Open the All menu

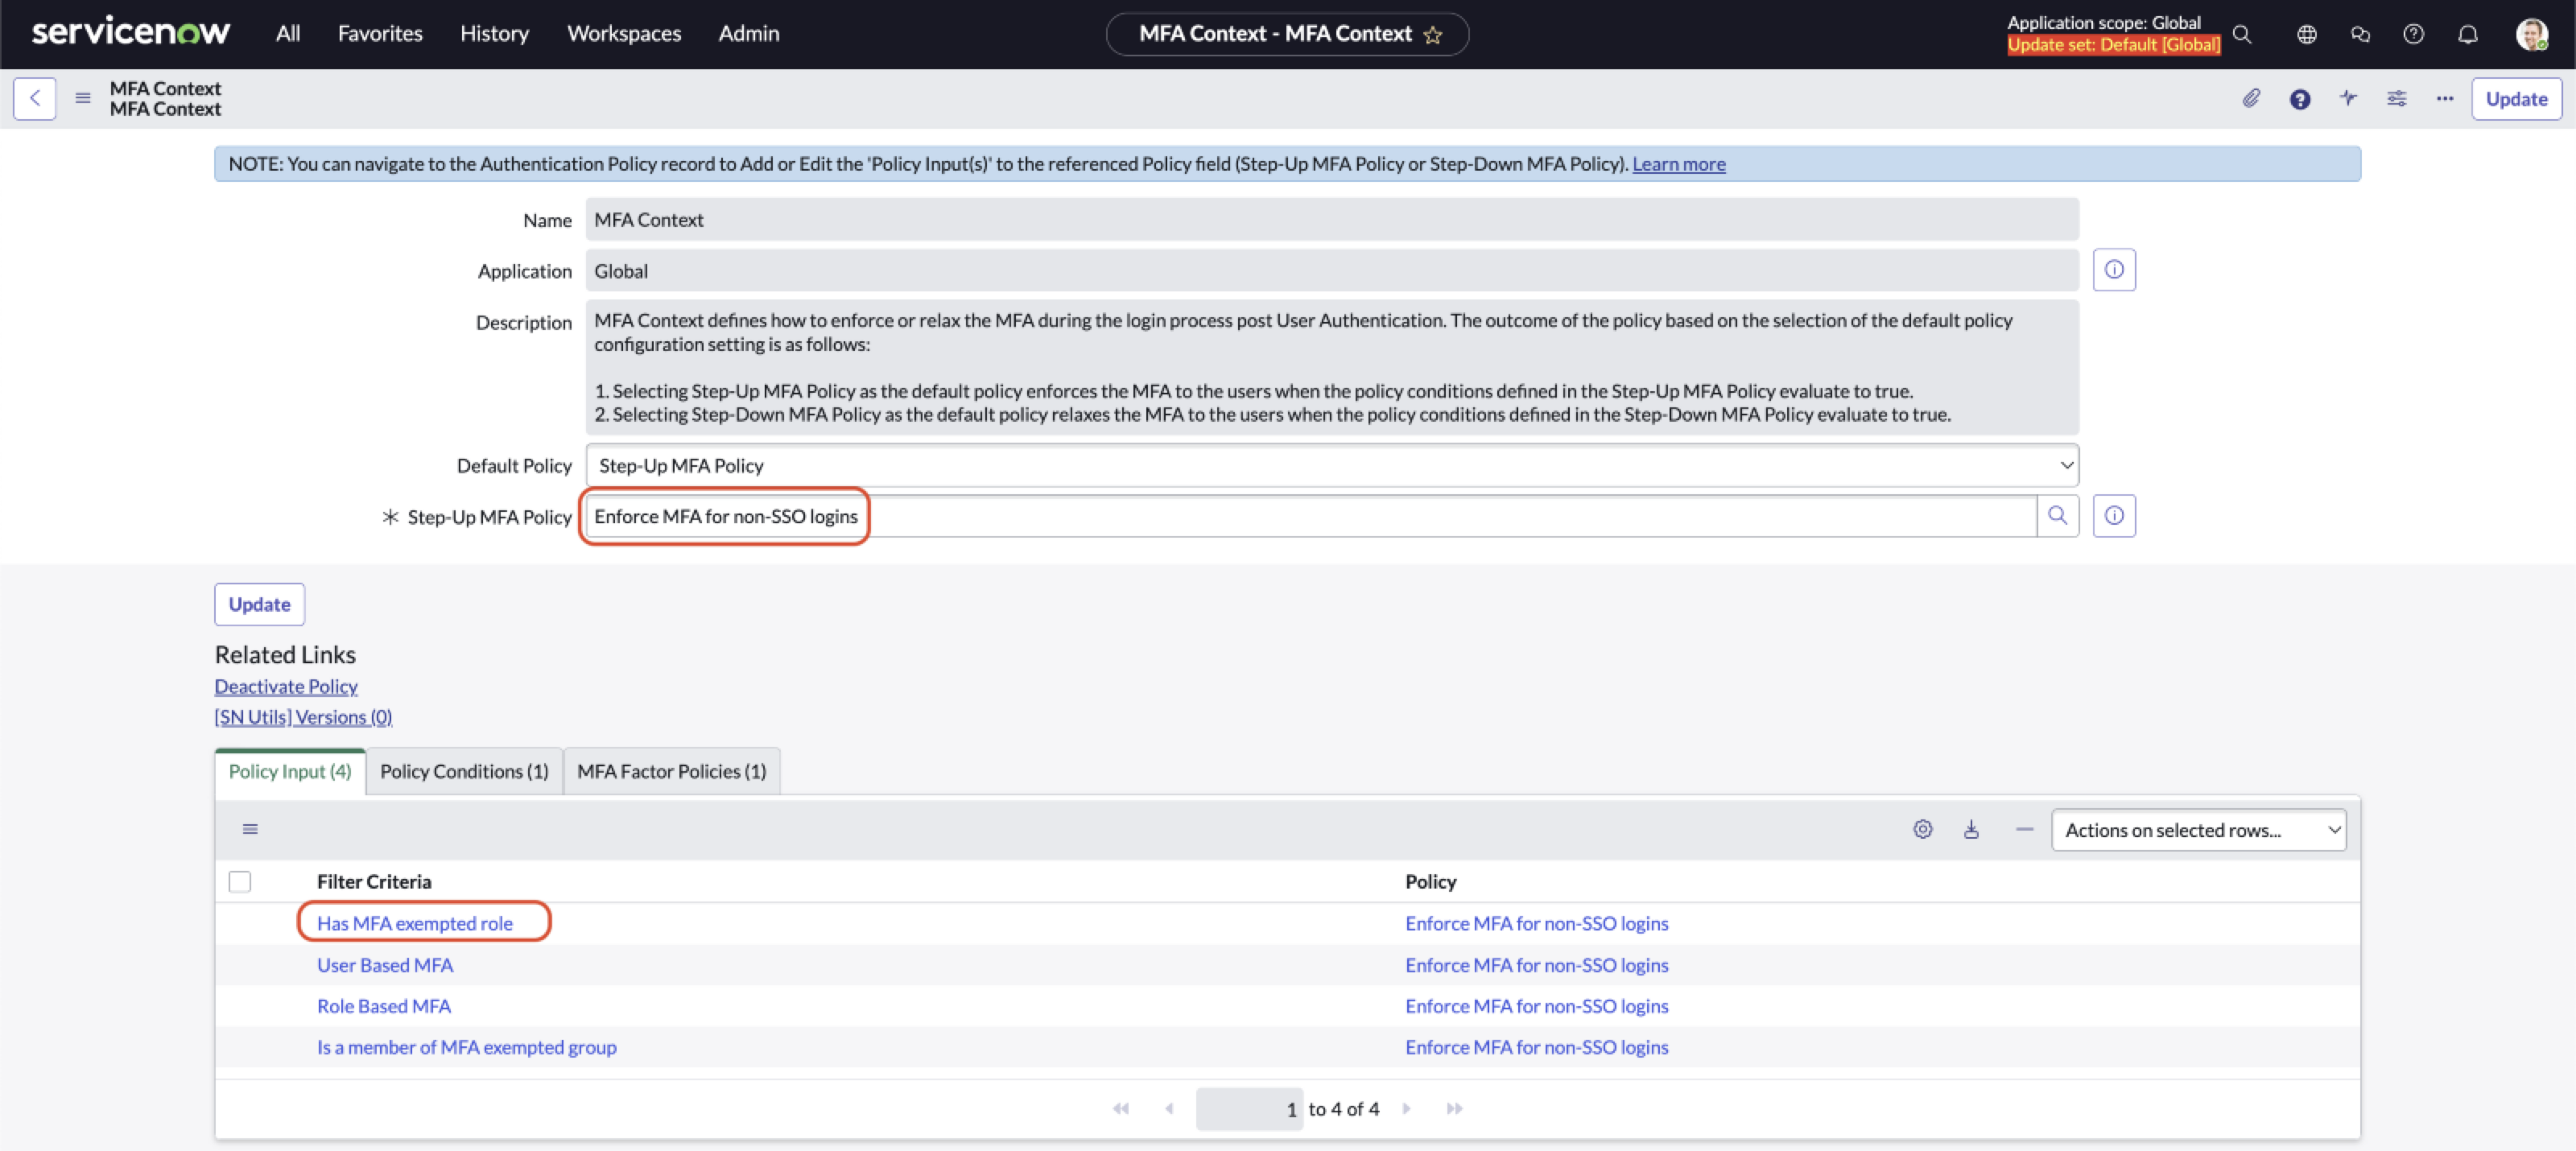288,33
